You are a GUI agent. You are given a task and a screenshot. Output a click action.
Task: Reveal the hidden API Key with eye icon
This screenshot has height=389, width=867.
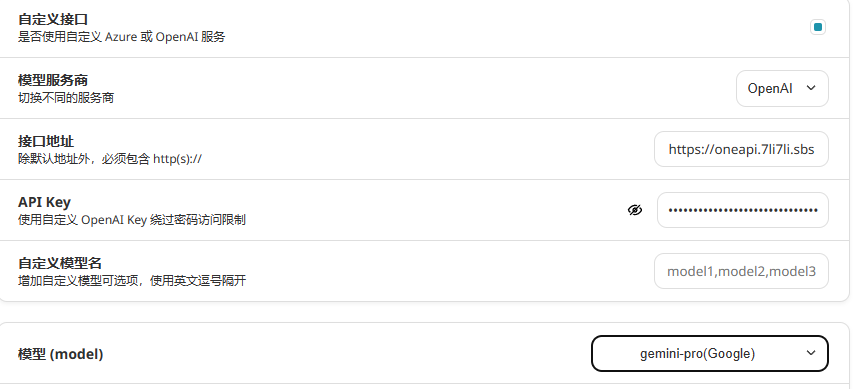click(x=635, y=210)
